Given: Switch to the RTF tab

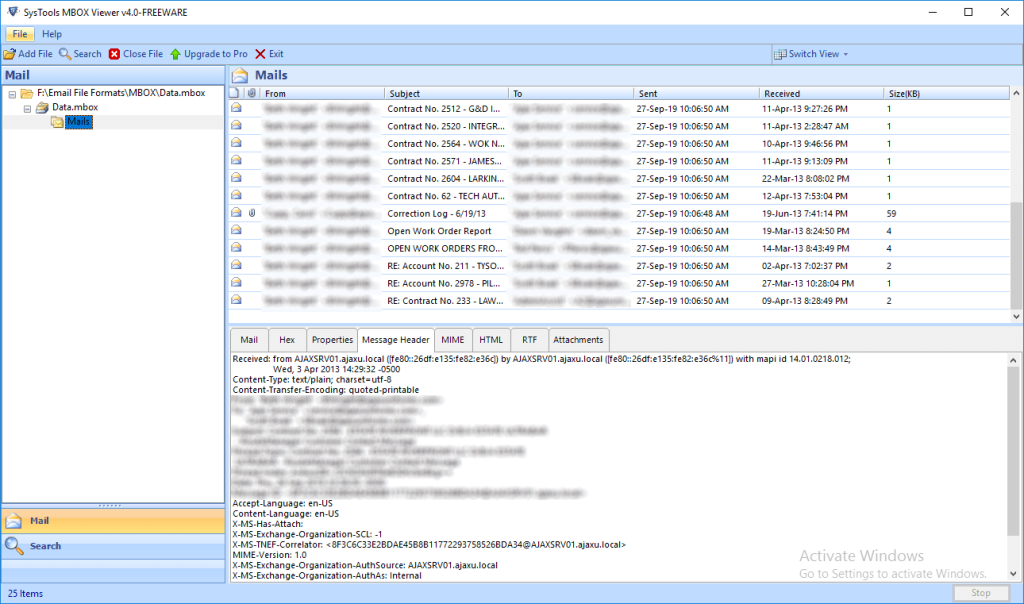Looking at the screenshot, I should pos(529,340).
